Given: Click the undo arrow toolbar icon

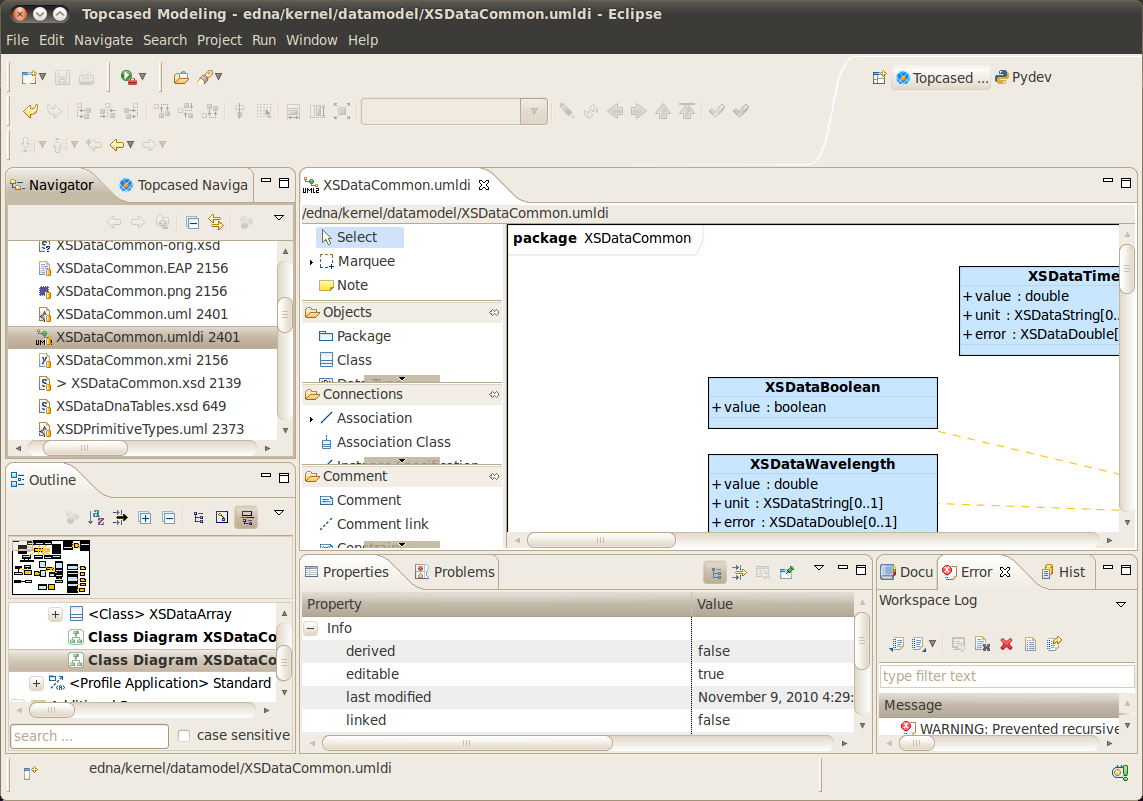Looking at the screenshot, I should 30,111.
